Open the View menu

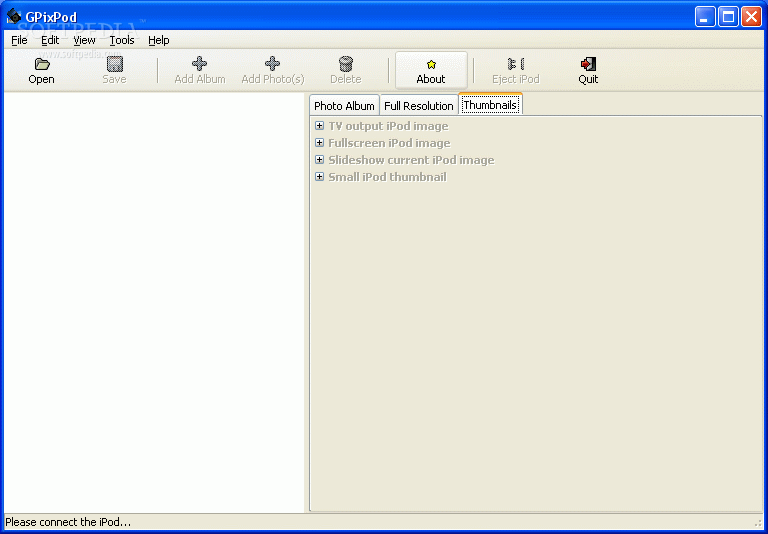[84, 40]
